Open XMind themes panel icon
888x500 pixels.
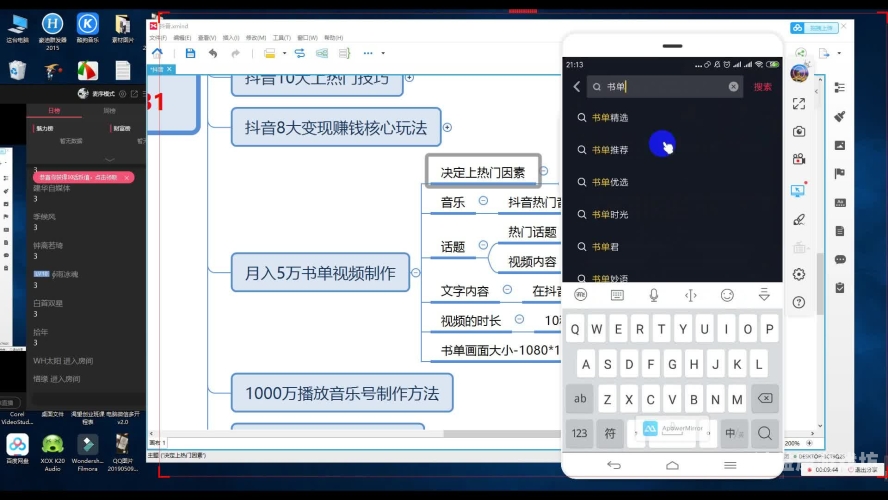[840, 203]
